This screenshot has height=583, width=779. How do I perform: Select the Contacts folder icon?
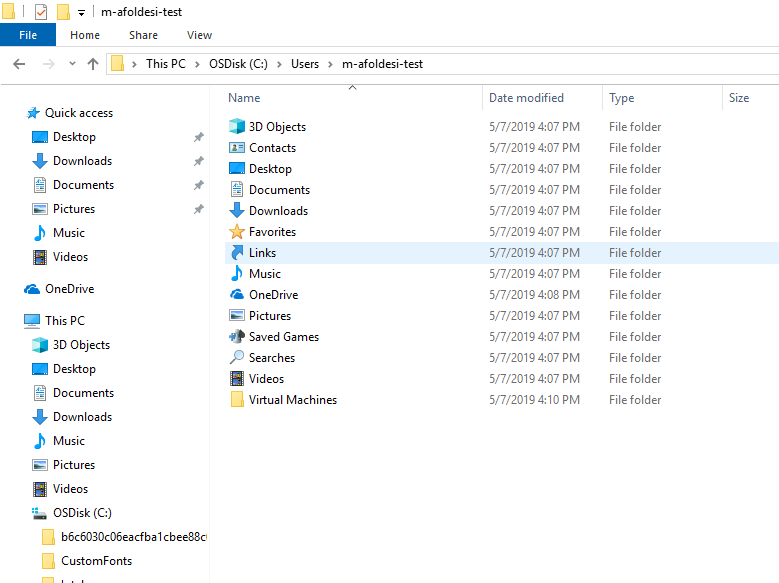click(236, 148)
